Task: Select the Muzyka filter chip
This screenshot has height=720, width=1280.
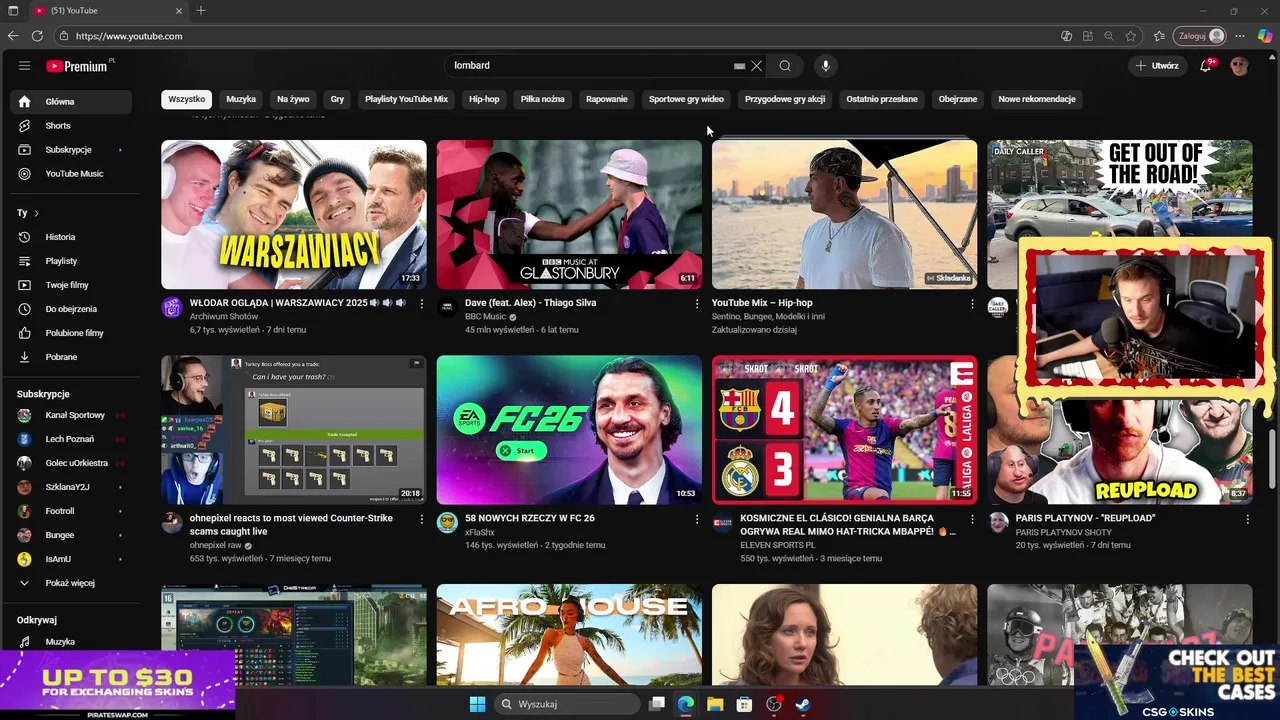Action: click(x=241, y=99)
